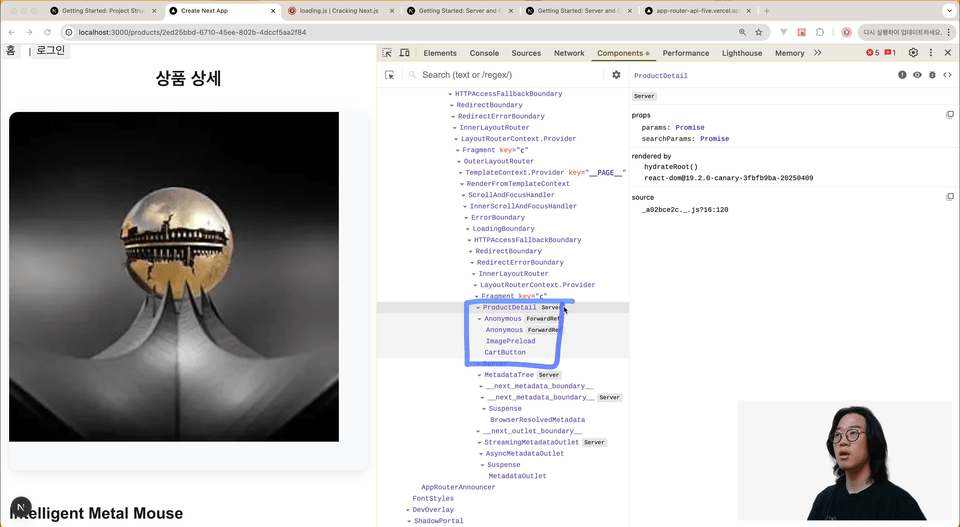Open DevTools settings gear

click(913, 53)
